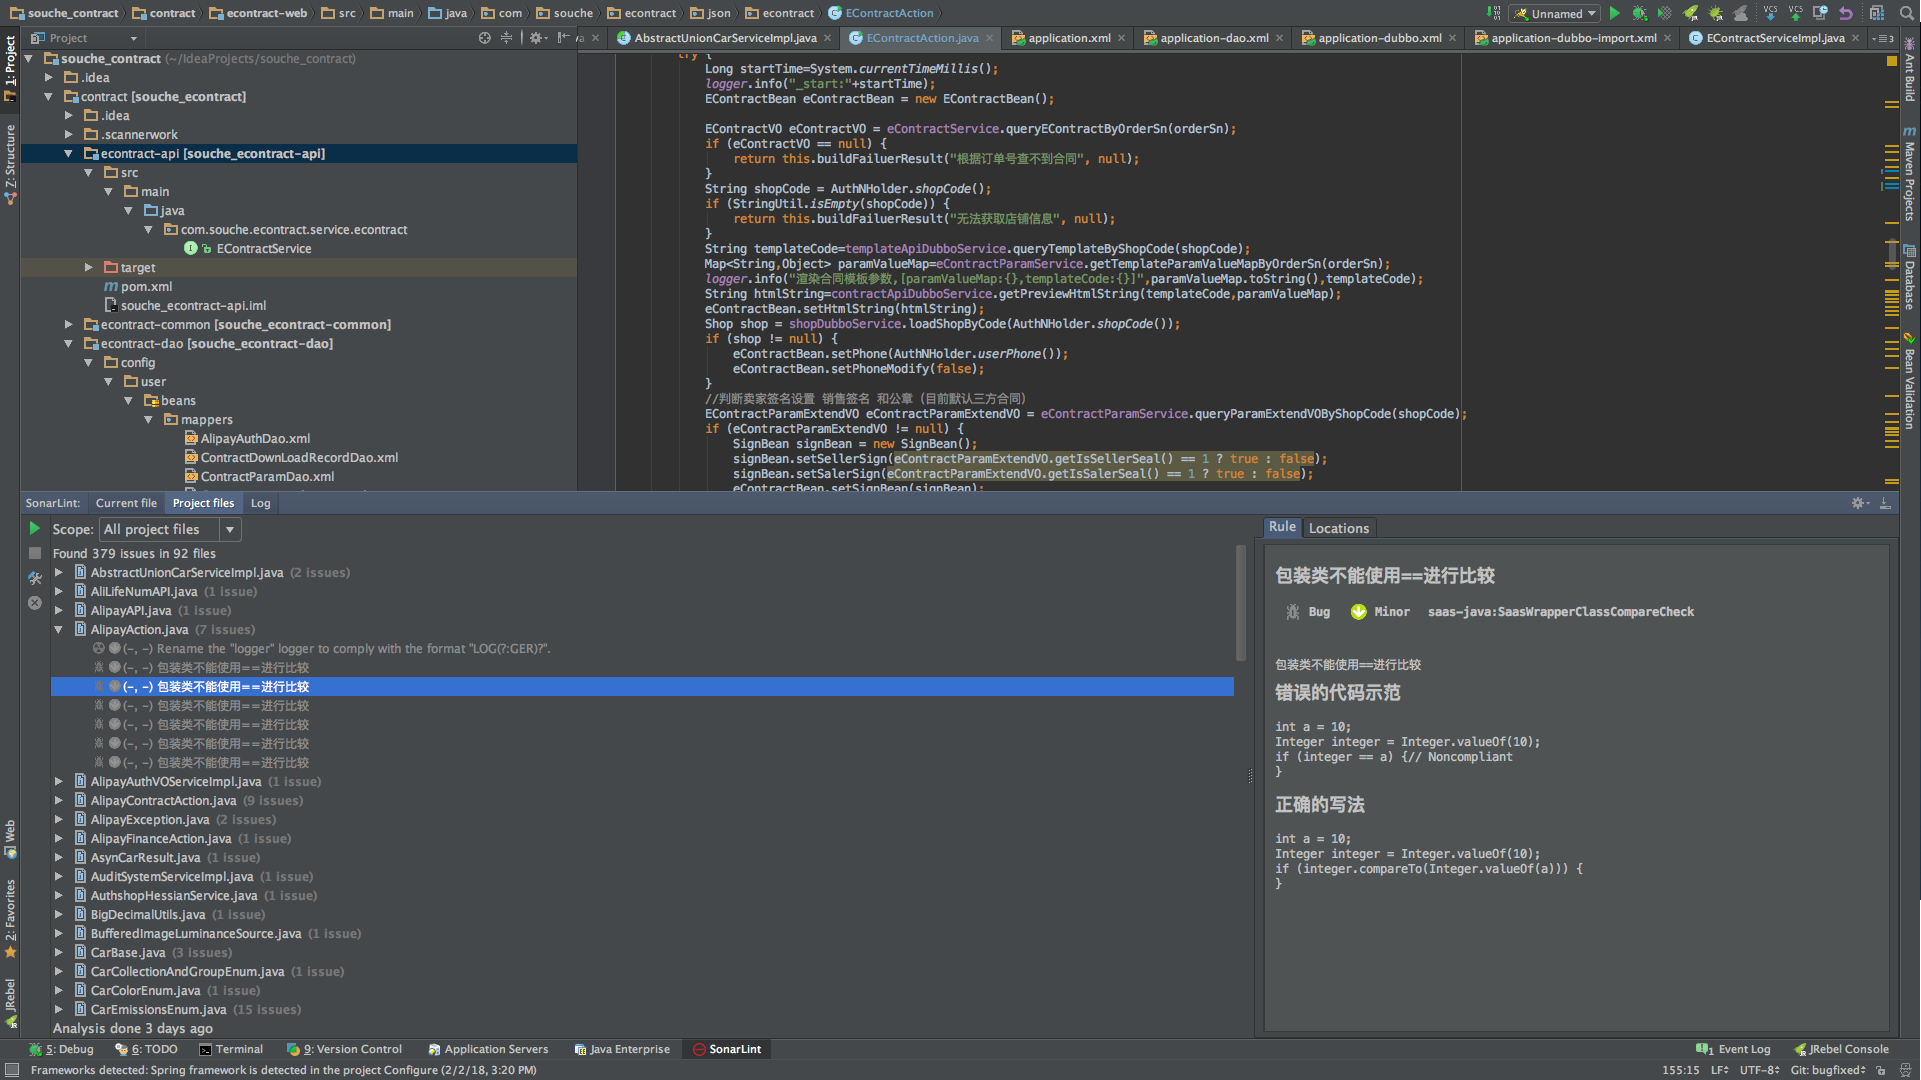Start debugging with the green bug icon
The width and height of the screenshot is (1921, 1080).
[x=1640, y=13]
